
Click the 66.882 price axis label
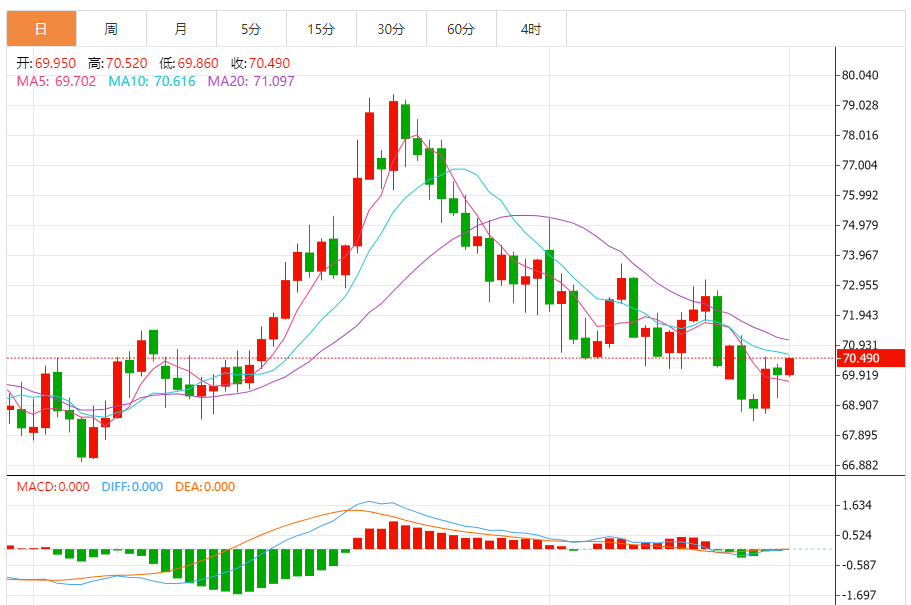coord(860,465)
